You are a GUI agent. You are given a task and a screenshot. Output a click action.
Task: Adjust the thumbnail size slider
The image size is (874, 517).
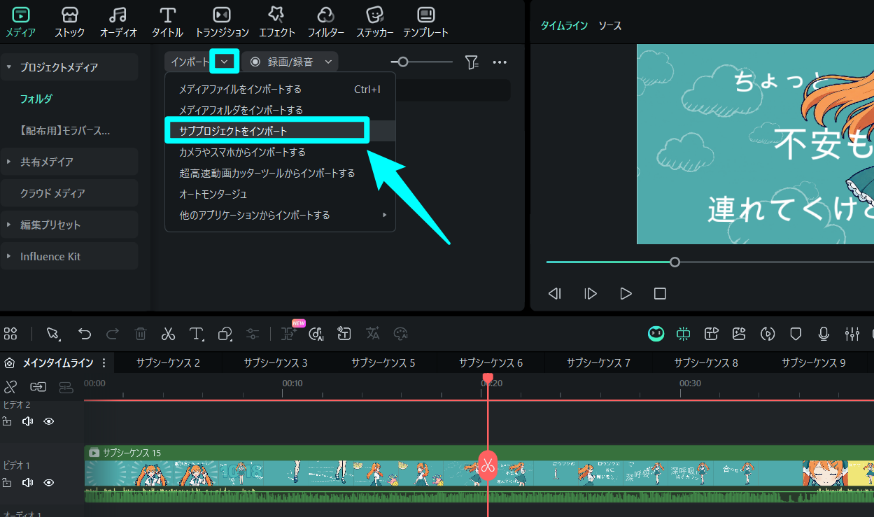[x=402, y=62]
